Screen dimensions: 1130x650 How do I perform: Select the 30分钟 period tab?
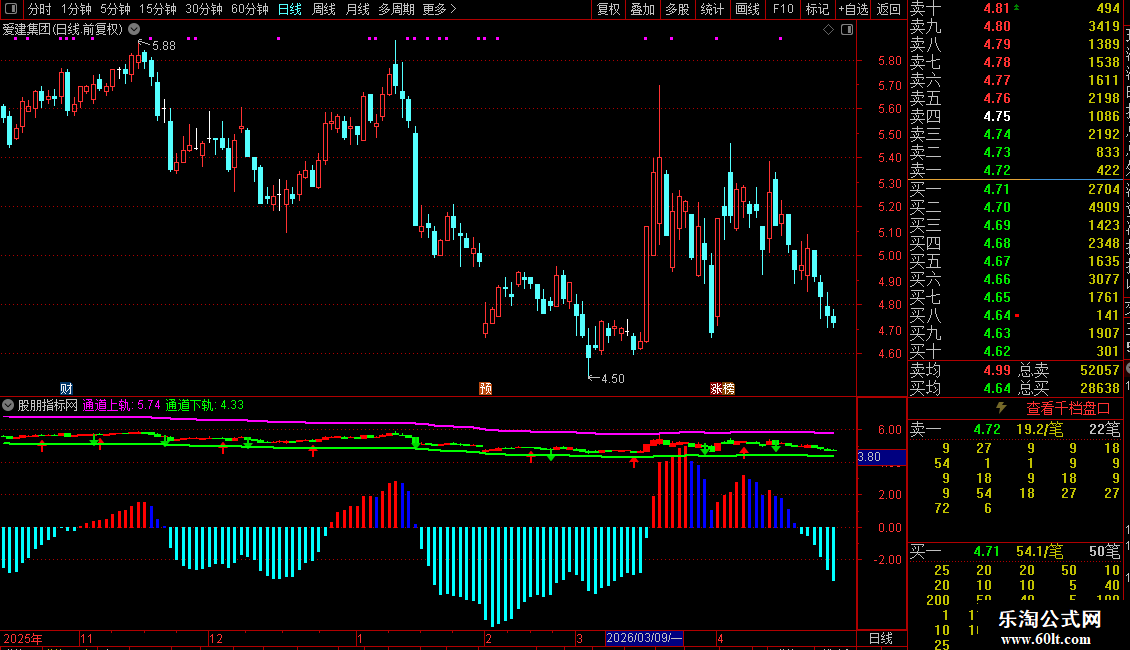[x=203, y=9]
